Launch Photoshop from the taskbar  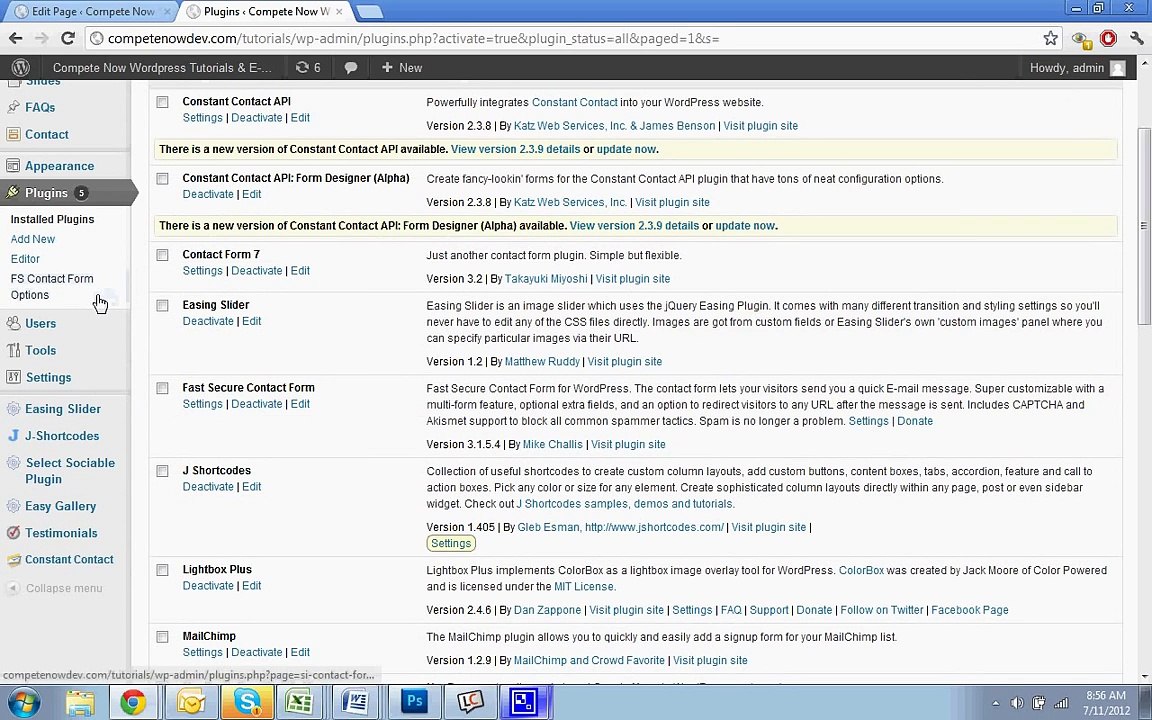[414, 702]
